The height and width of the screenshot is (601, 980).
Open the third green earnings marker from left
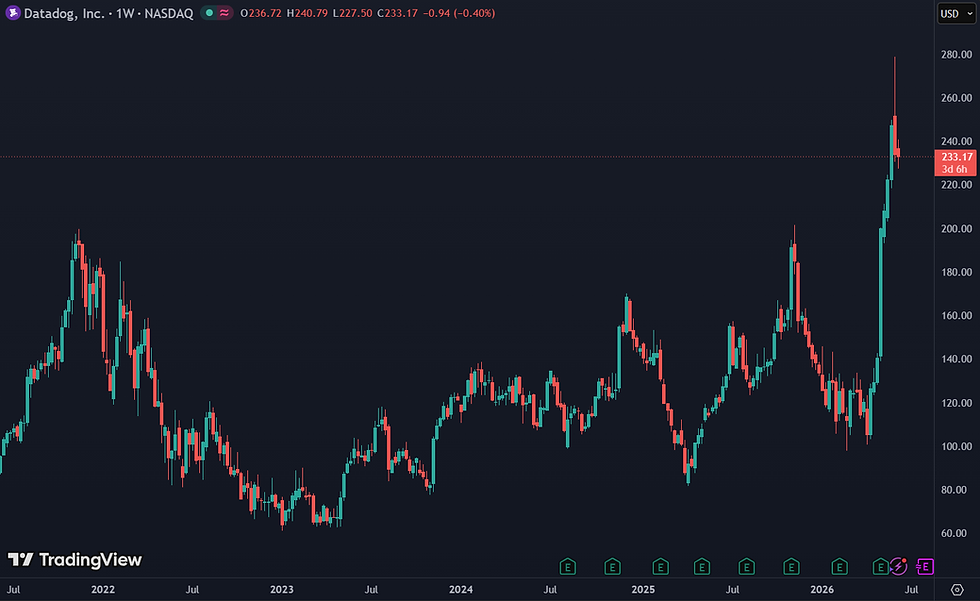[660, 567]
